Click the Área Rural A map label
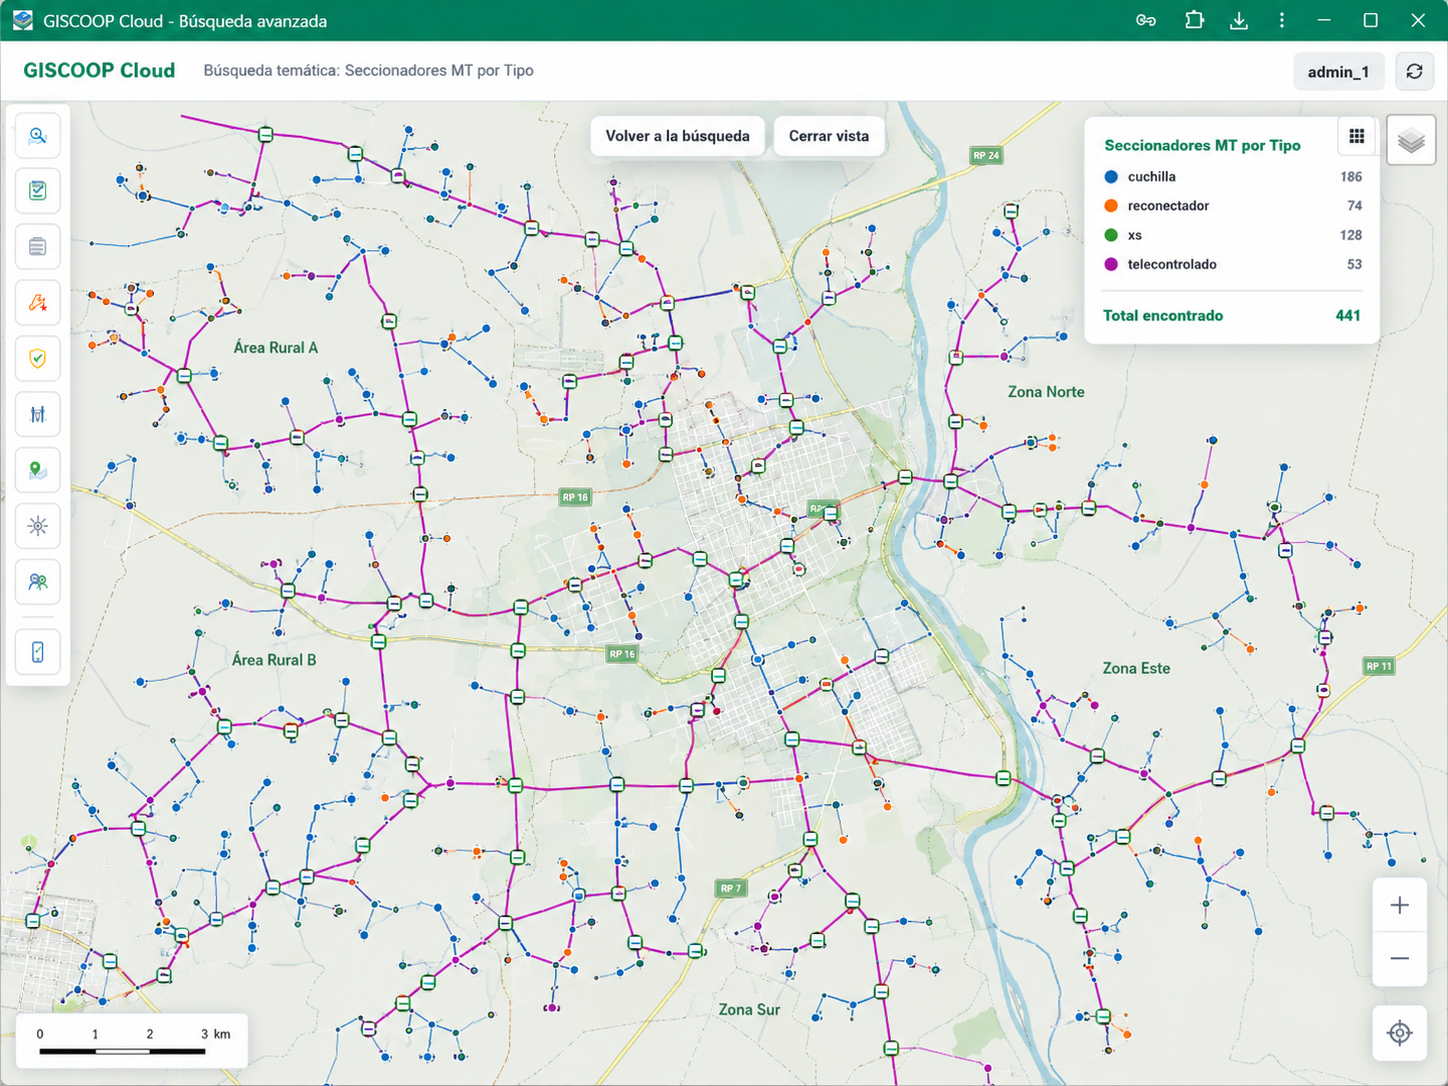 pos(276,348)
